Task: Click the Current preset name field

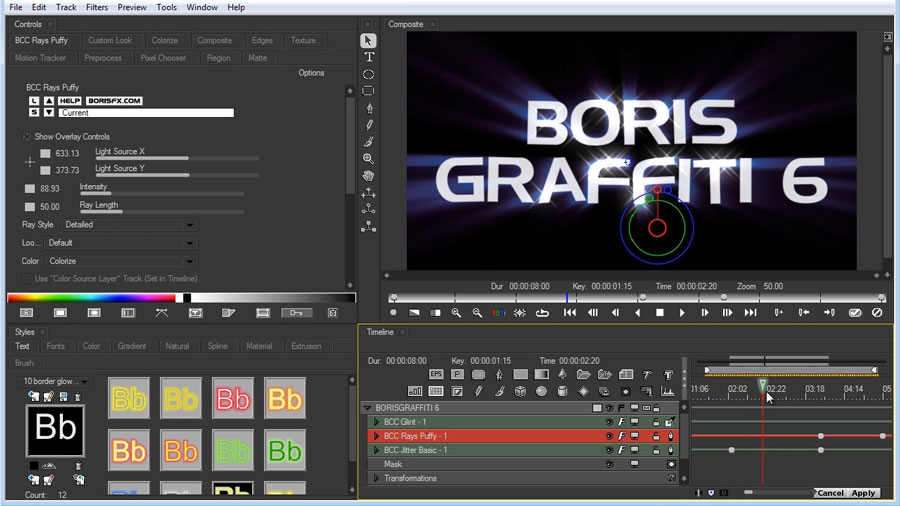Action: coord(146,113)
